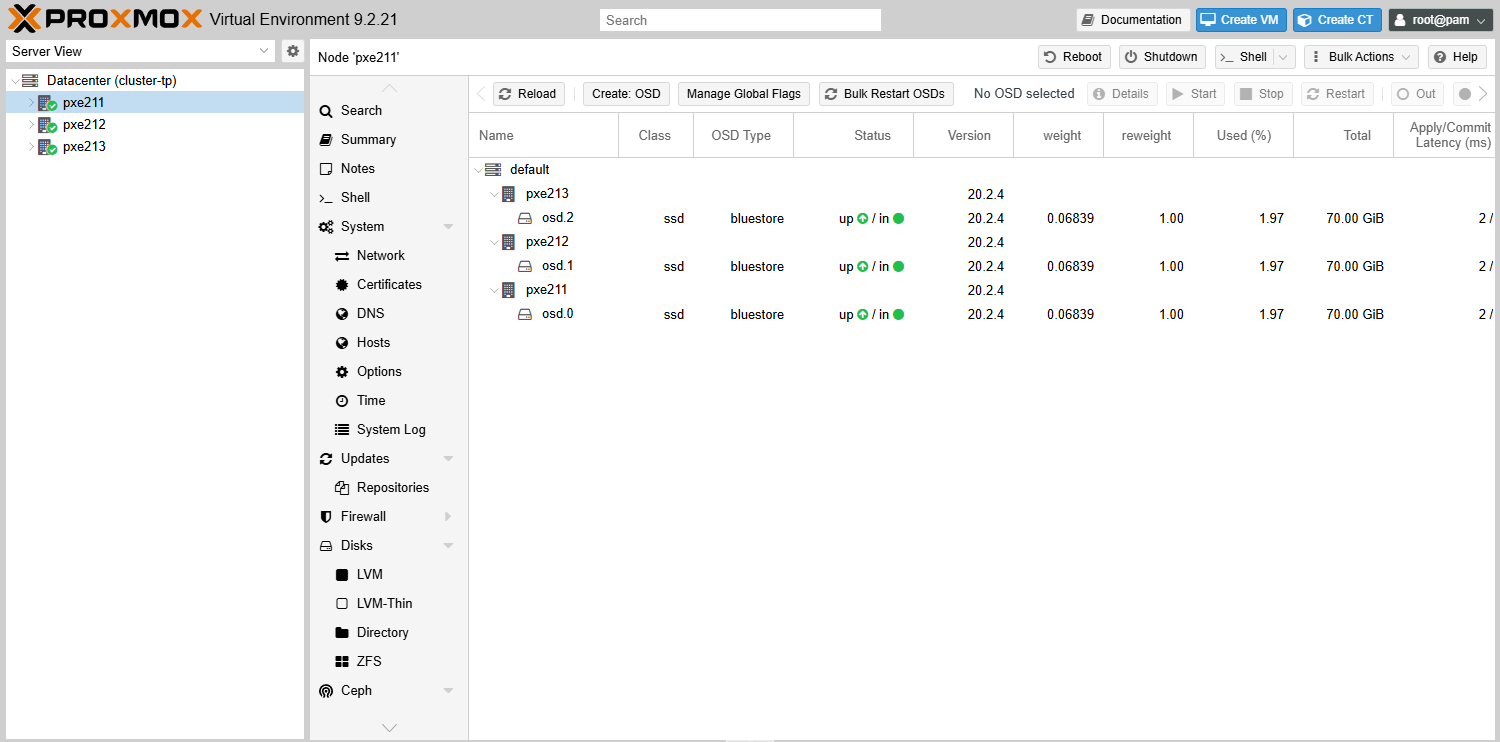
Task: Click Create: OSD button
Action: [x=626, y=94]
